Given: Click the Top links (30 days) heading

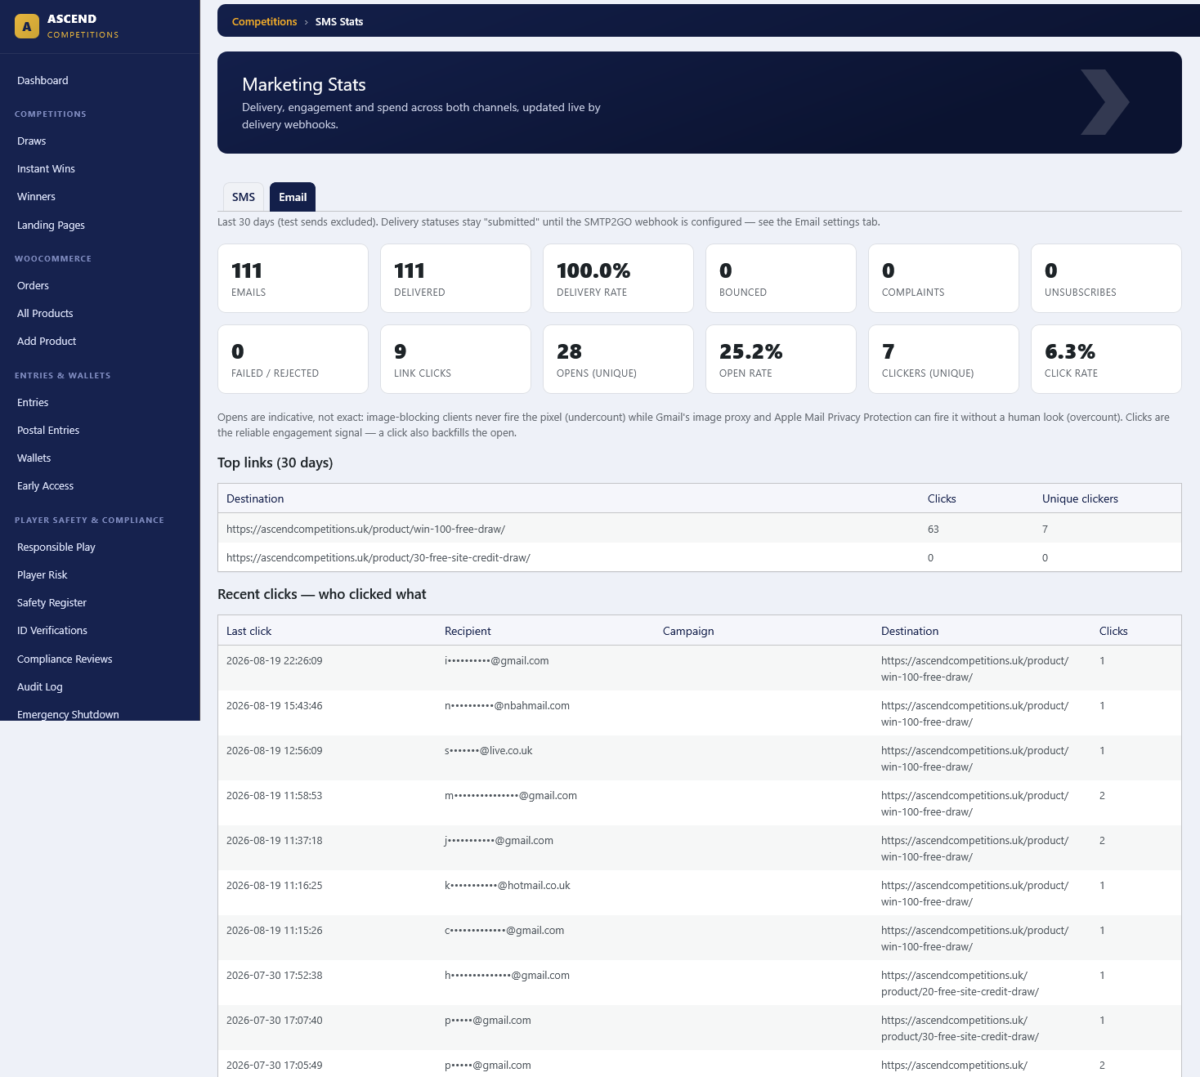Looking at the screenshot, I should pos(275,463).
